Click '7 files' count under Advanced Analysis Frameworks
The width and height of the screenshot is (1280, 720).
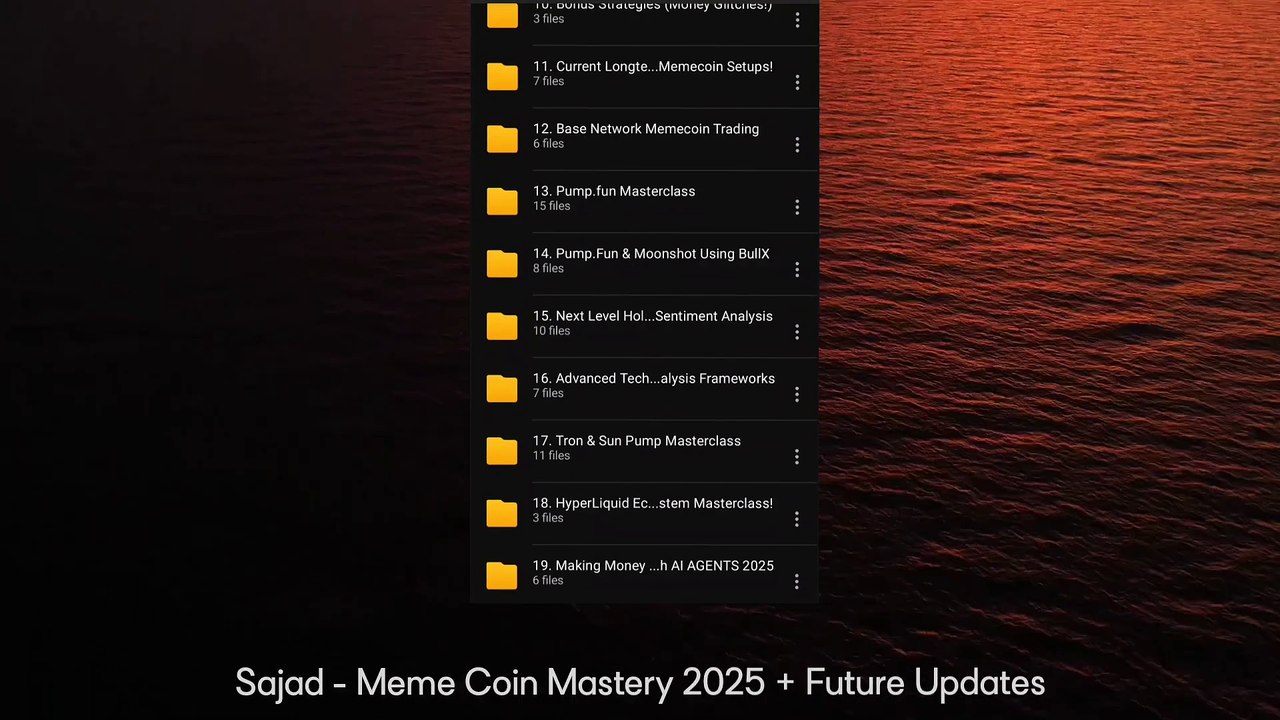click(x=549, y=393)
